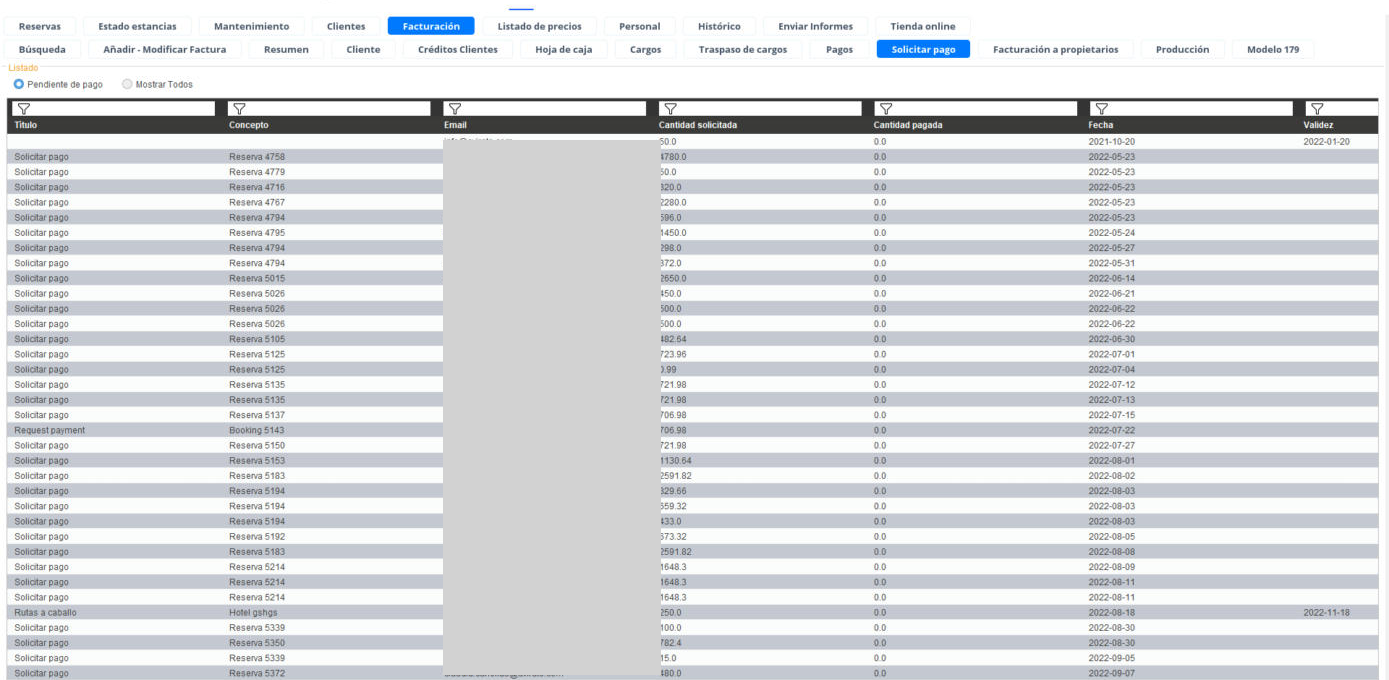Screen dimensions: 1389x680
Task: Open the Reservas tab
Action: coord(40,26)
